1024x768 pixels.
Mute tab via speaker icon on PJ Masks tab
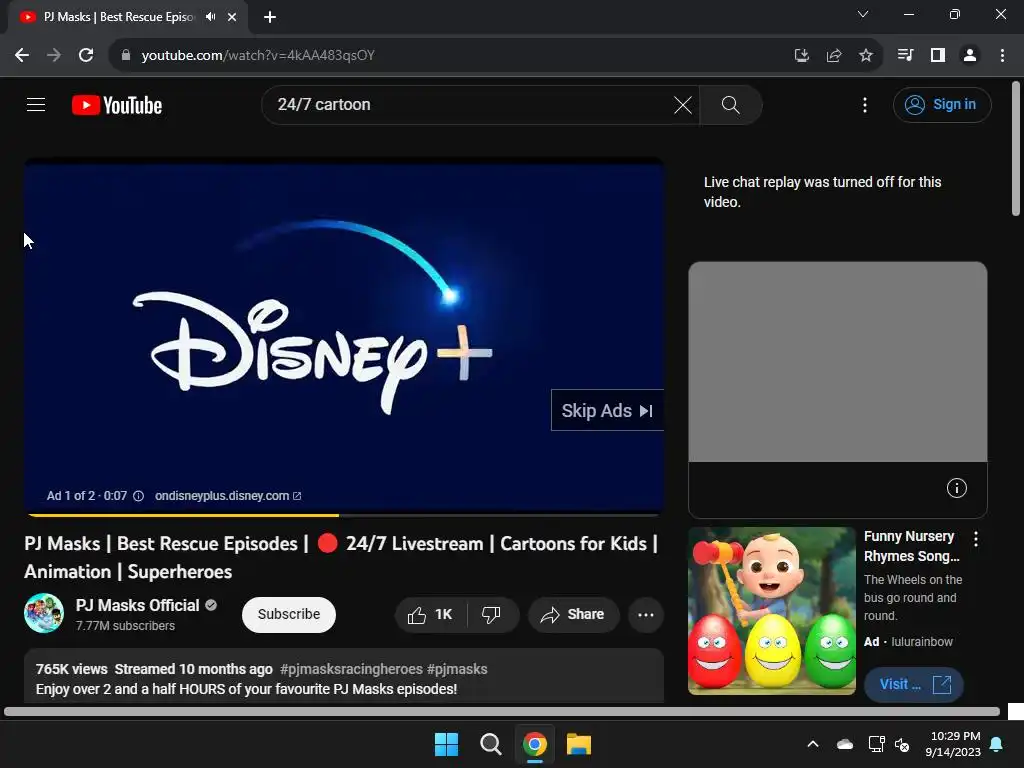click(x=210, y=17)
